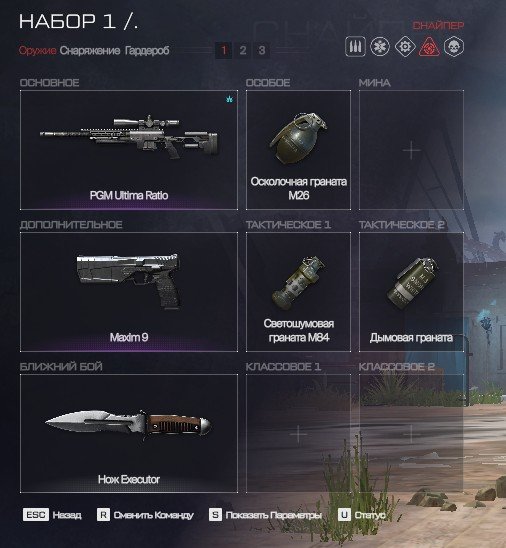Open the PGM Ultima Ratio weapon slot
Screen dimensions: 506x548
(x=129, y=150)
